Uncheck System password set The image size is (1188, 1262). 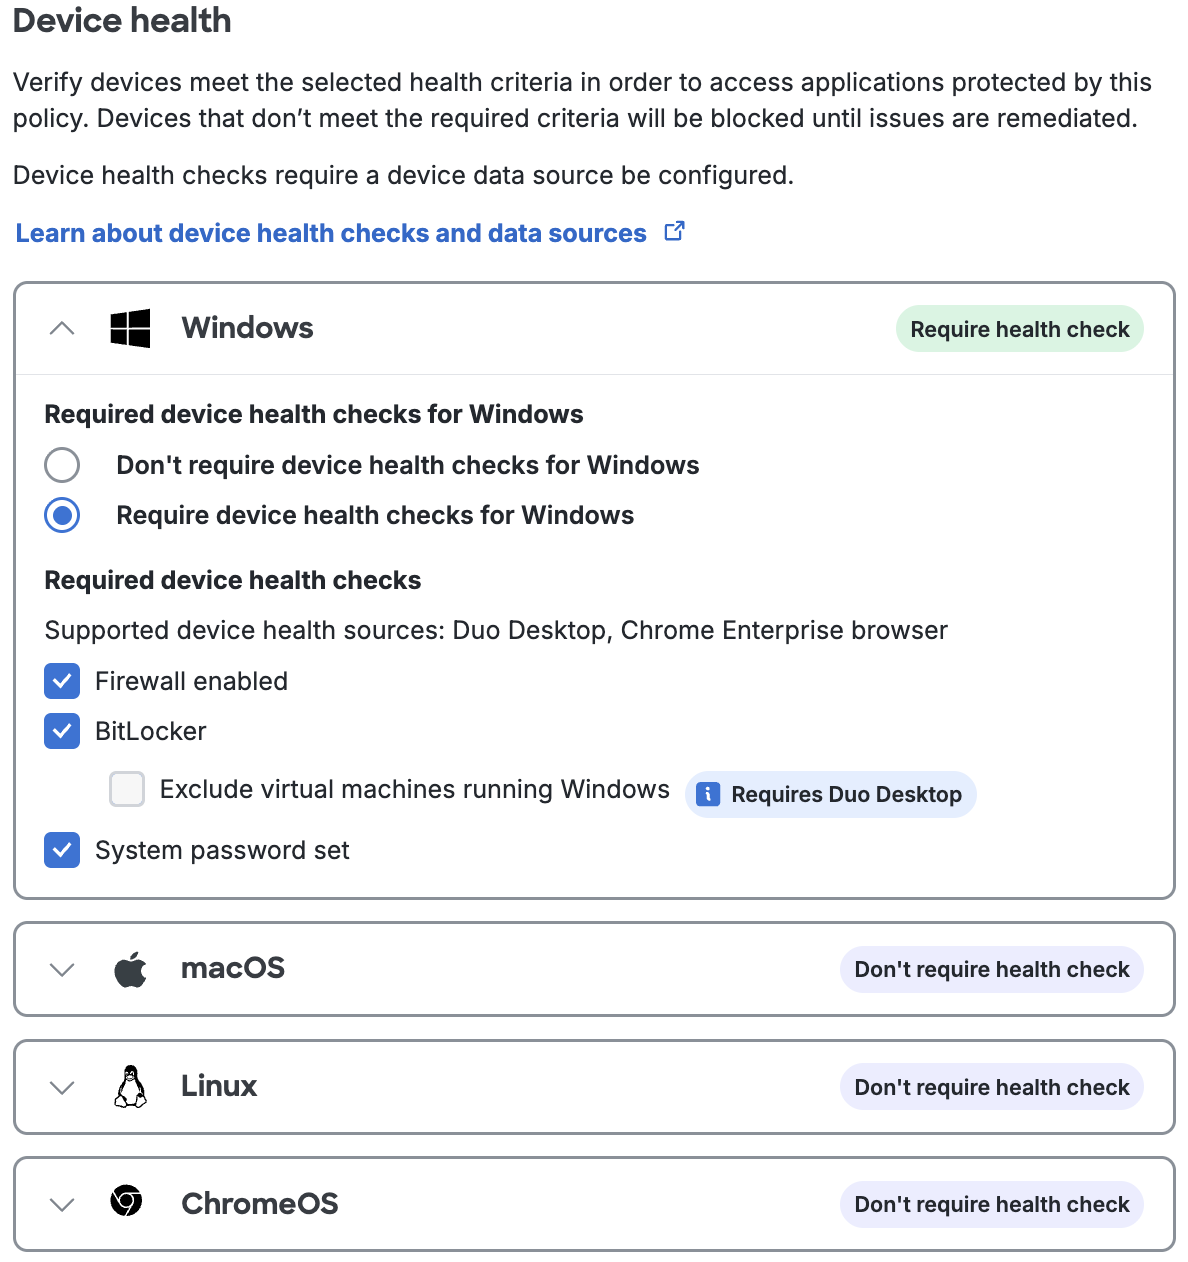[x=62, y=850]
